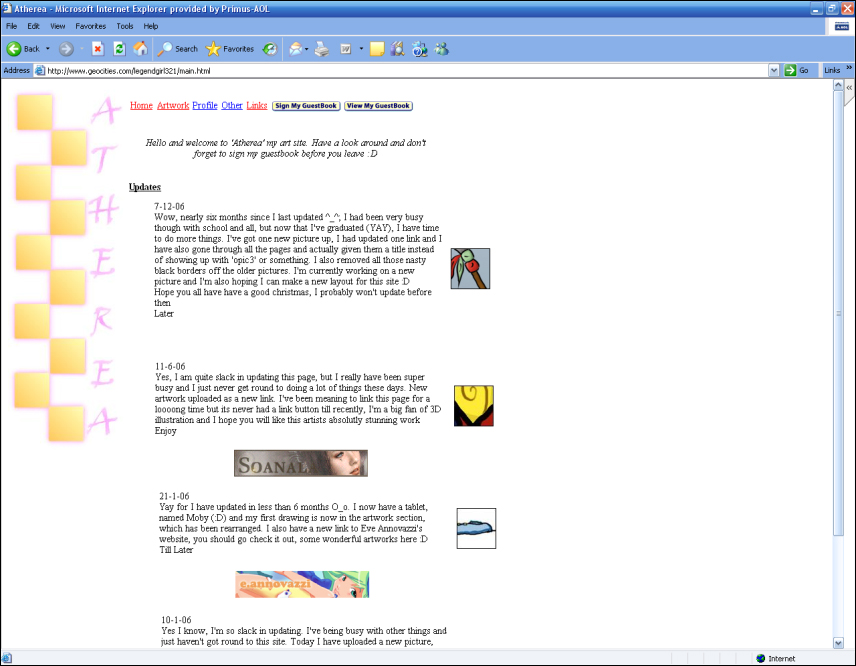This screenshot has height=666, width=856.
Task: Open the Mail envelope dropdown arrow
Action: pyautogui.click(x=306, y=49)
